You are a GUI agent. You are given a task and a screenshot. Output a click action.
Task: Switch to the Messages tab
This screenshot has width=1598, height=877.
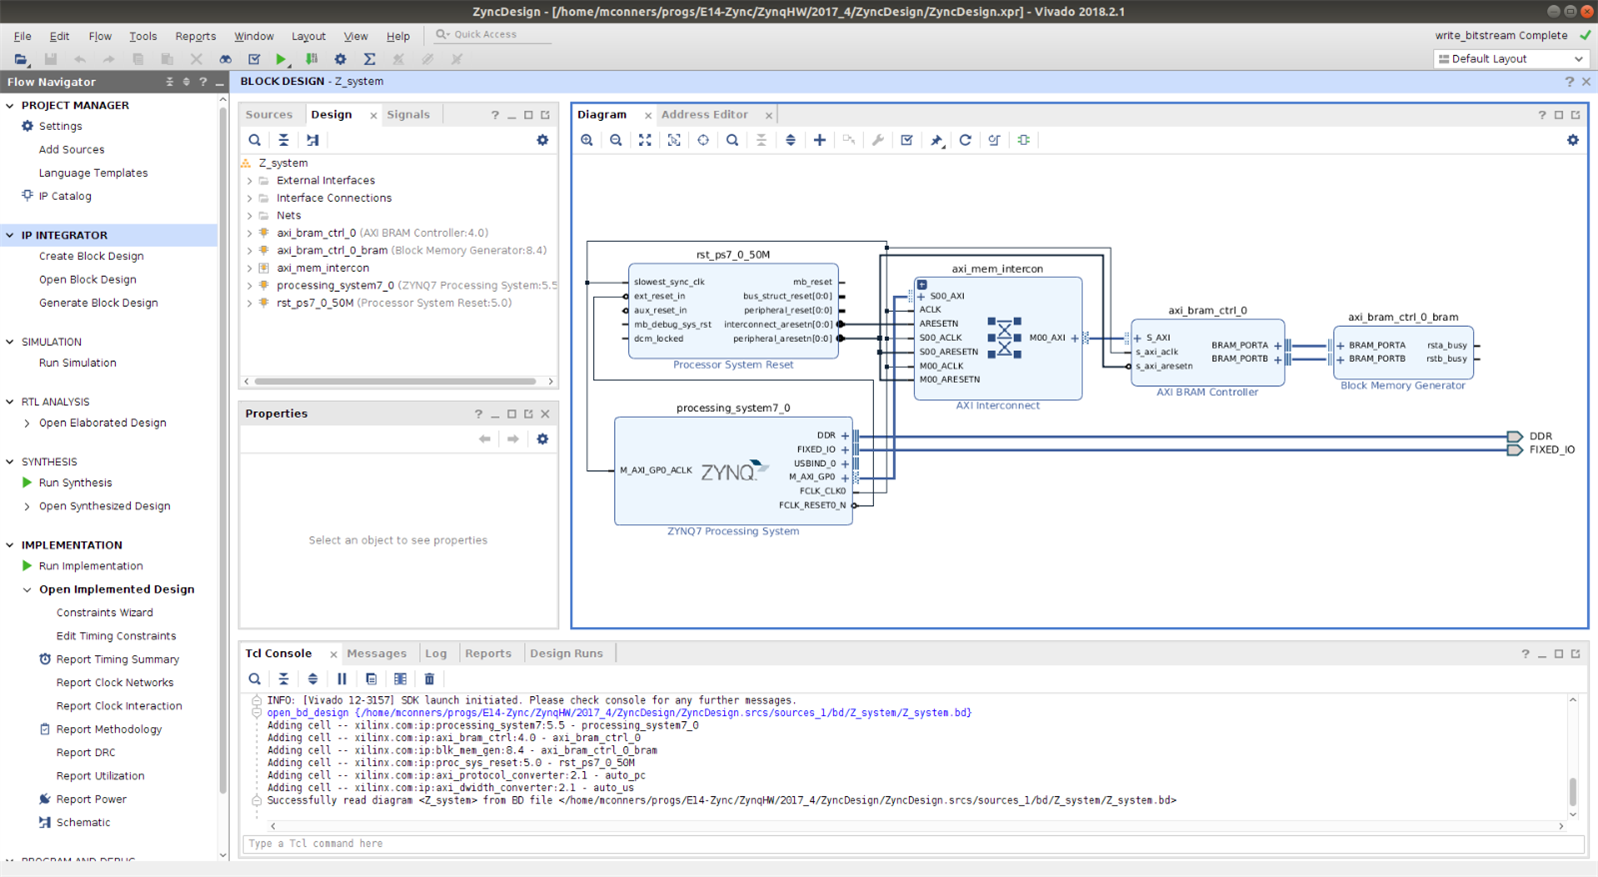pos(377,654)
